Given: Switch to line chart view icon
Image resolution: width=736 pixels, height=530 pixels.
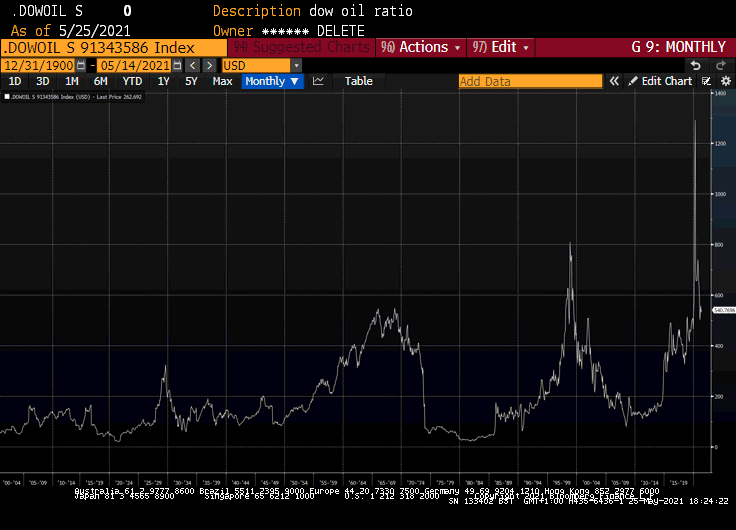Looking at the screenshot, I should pos(318,81).
